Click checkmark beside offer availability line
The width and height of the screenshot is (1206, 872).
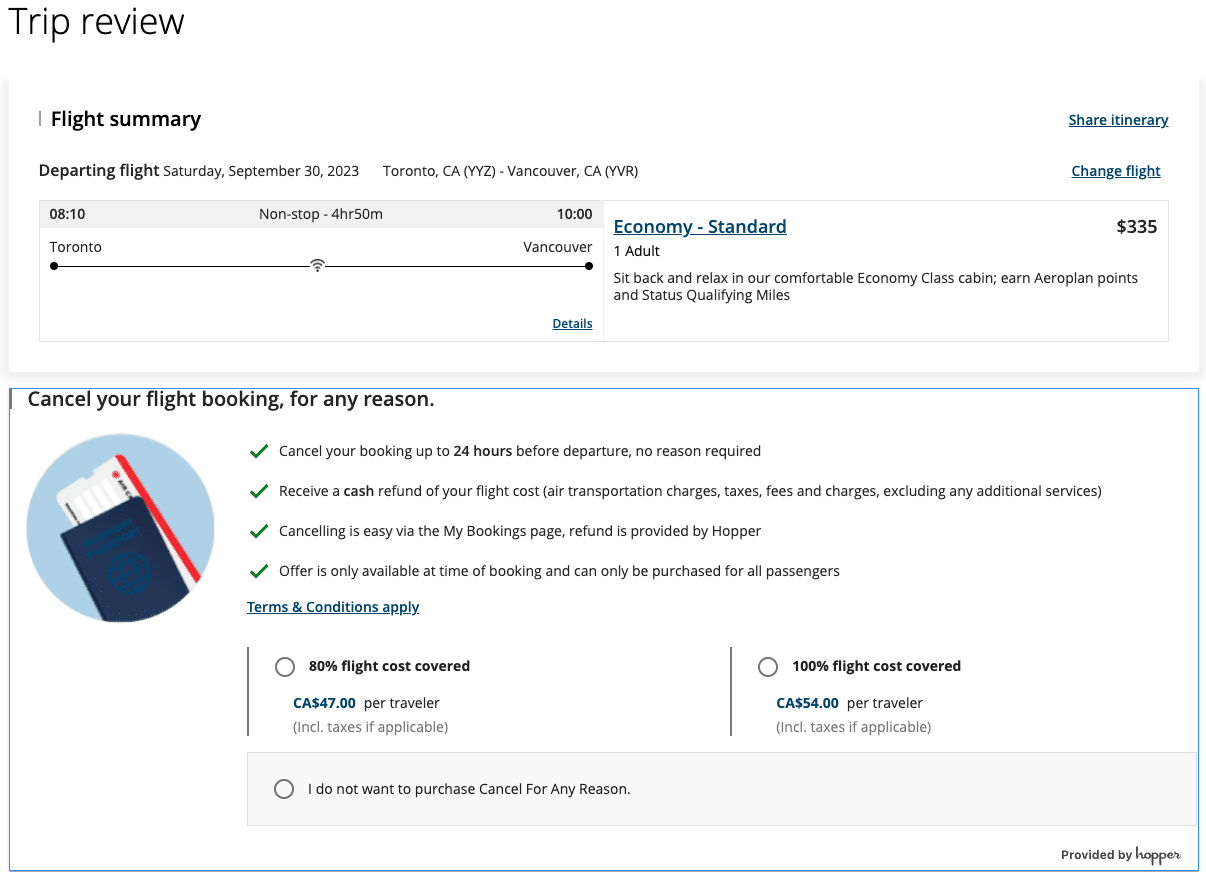click(x=259, y=572)
